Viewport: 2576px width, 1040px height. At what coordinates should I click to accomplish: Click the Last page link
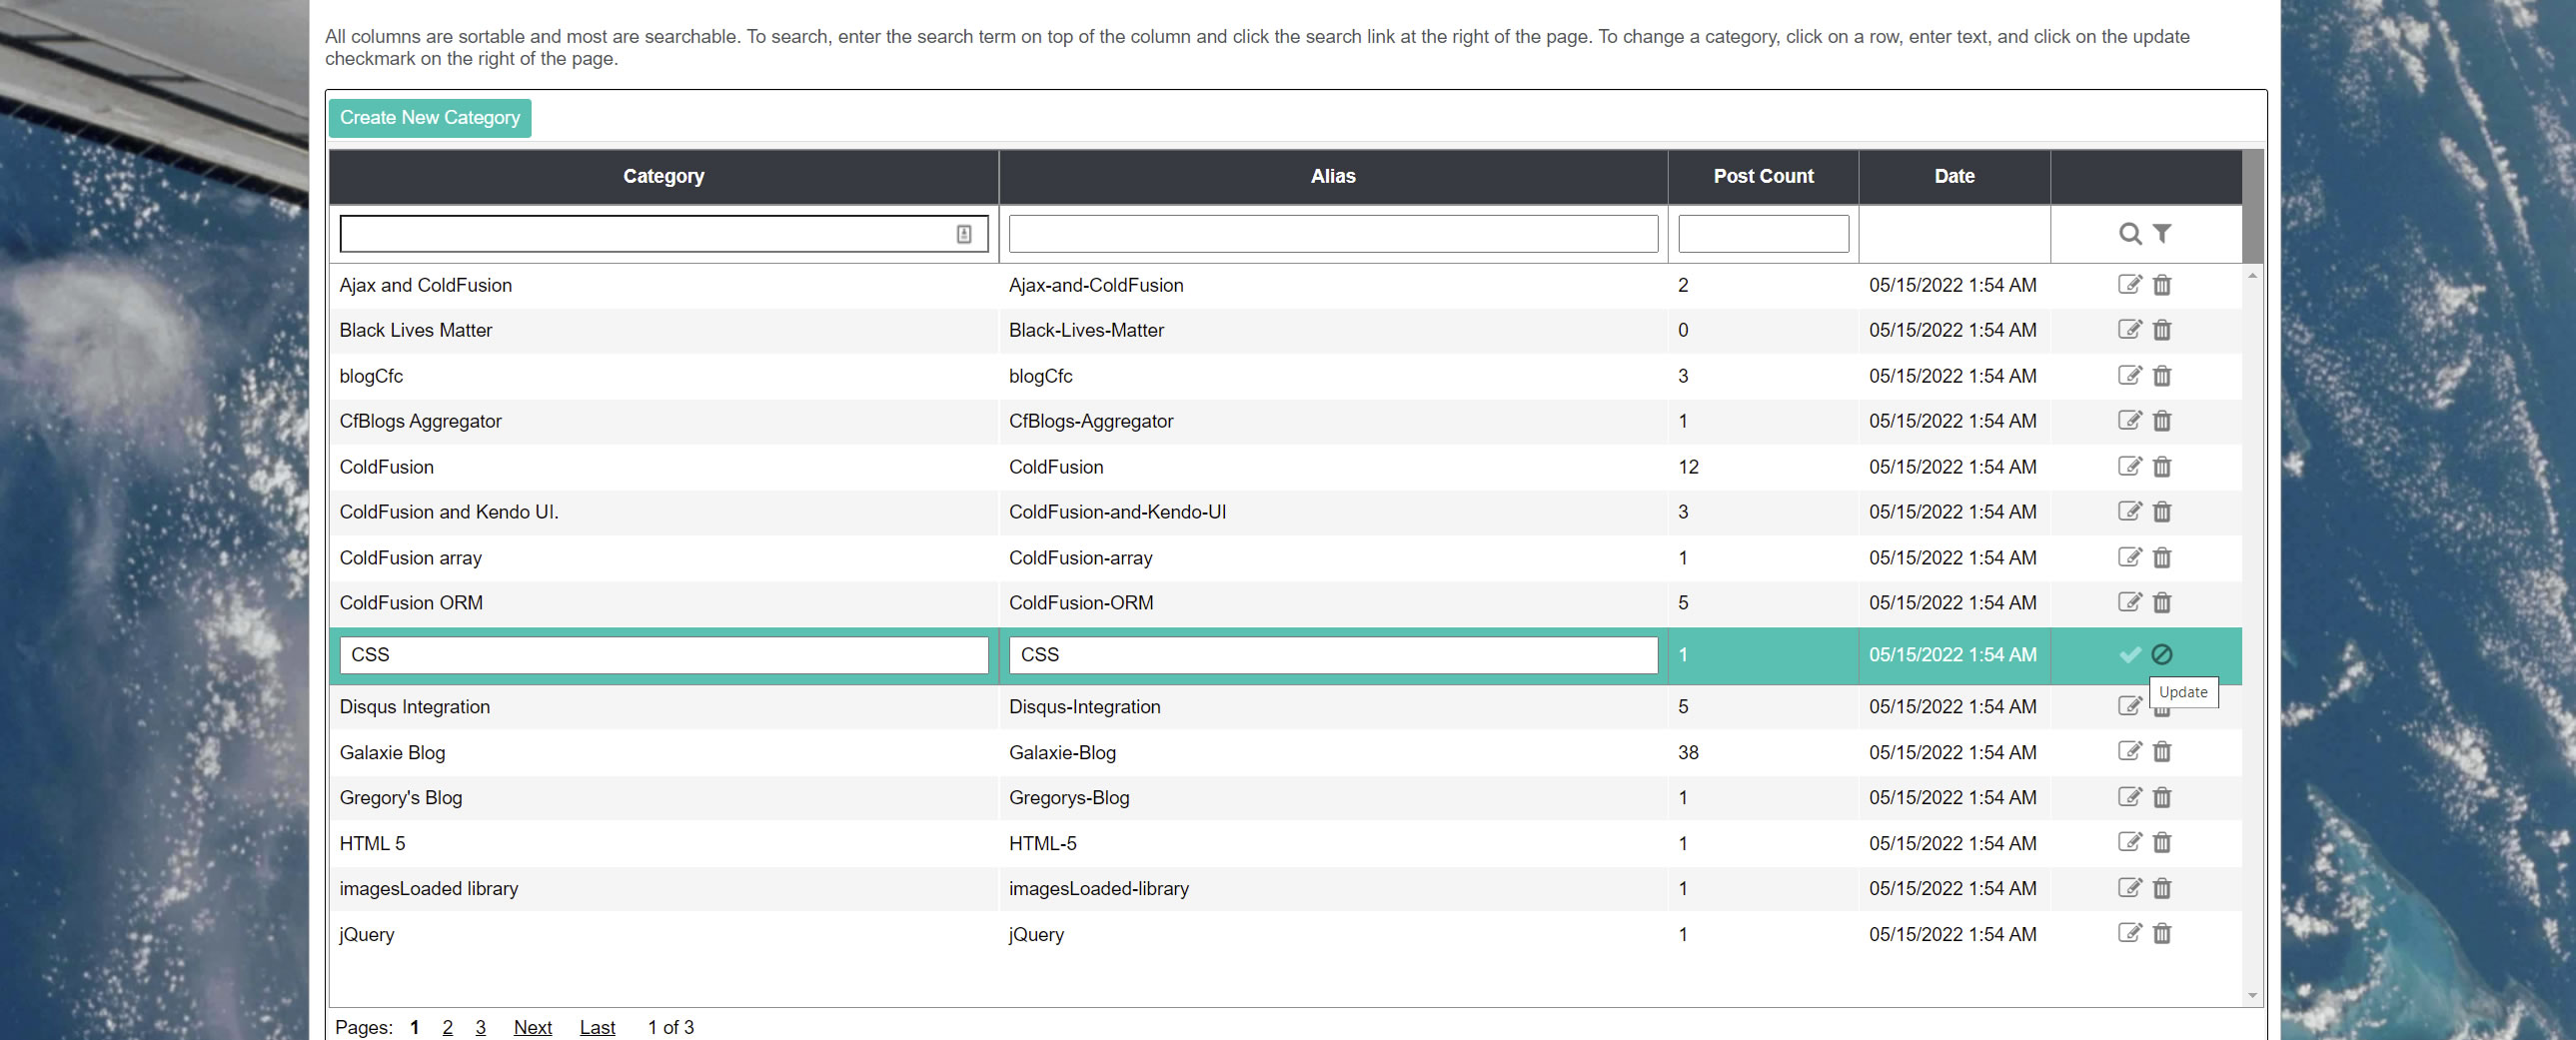pyautogui.click(x=597, y=1027)
